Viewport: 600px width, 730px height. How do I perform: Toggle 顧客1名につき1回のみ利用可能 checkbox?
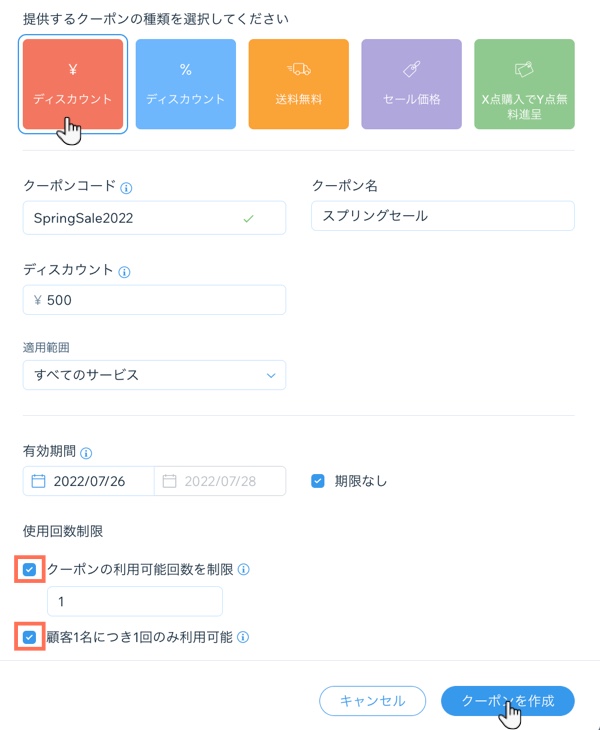pyautogui.click(x=30, y=636)
